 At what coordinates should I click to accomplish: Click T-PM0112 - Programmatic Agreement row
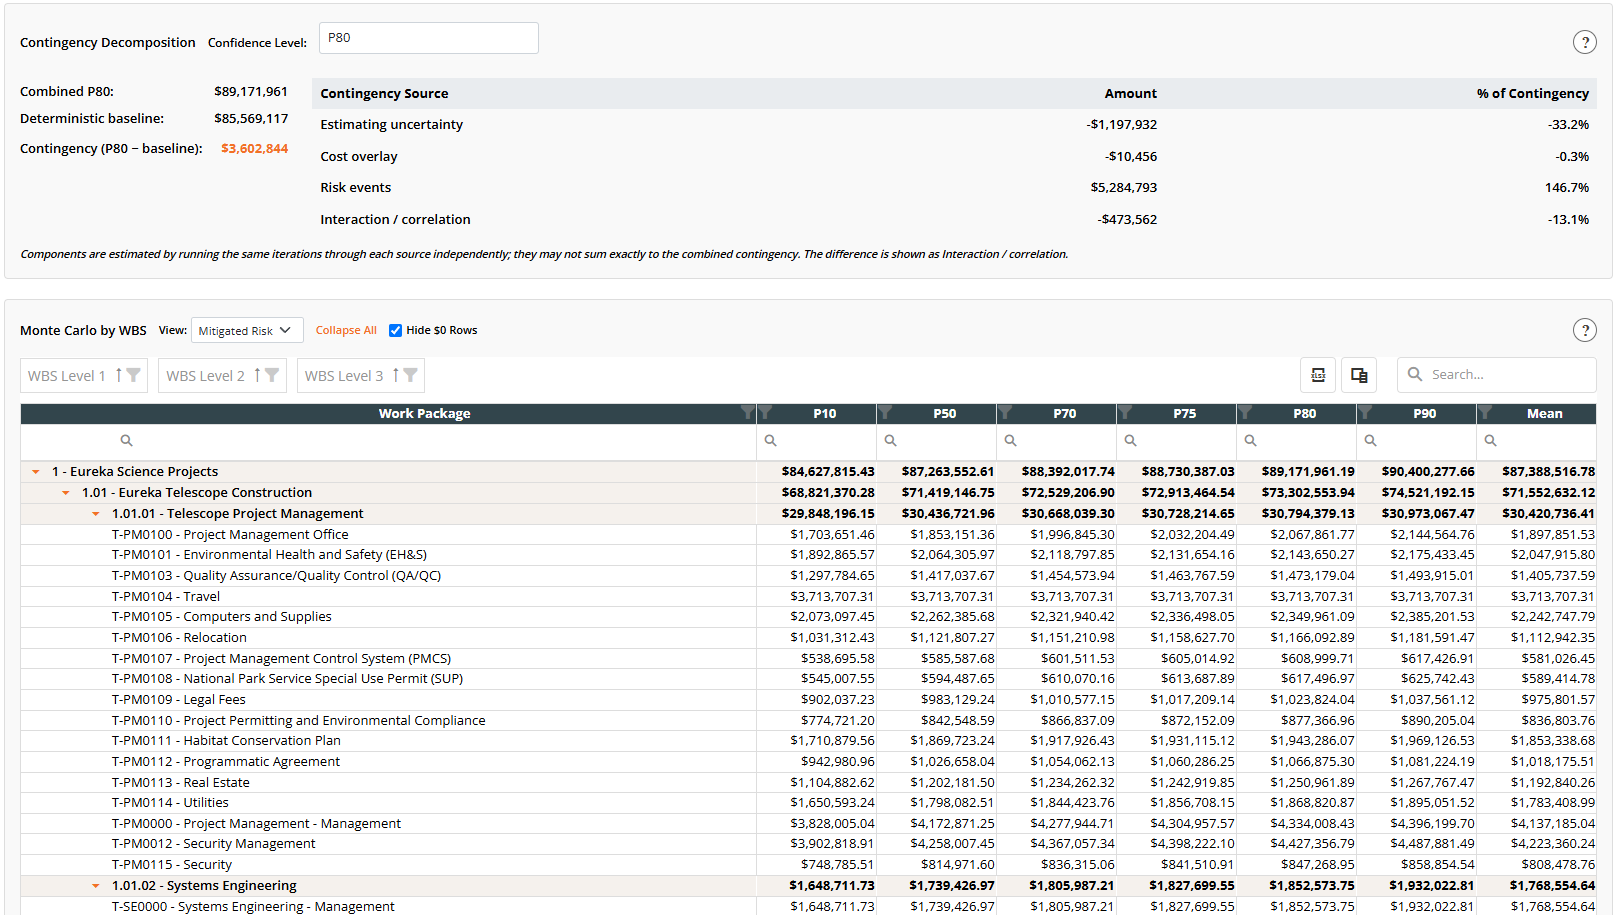pyautogui.click(x=808, y=762)
